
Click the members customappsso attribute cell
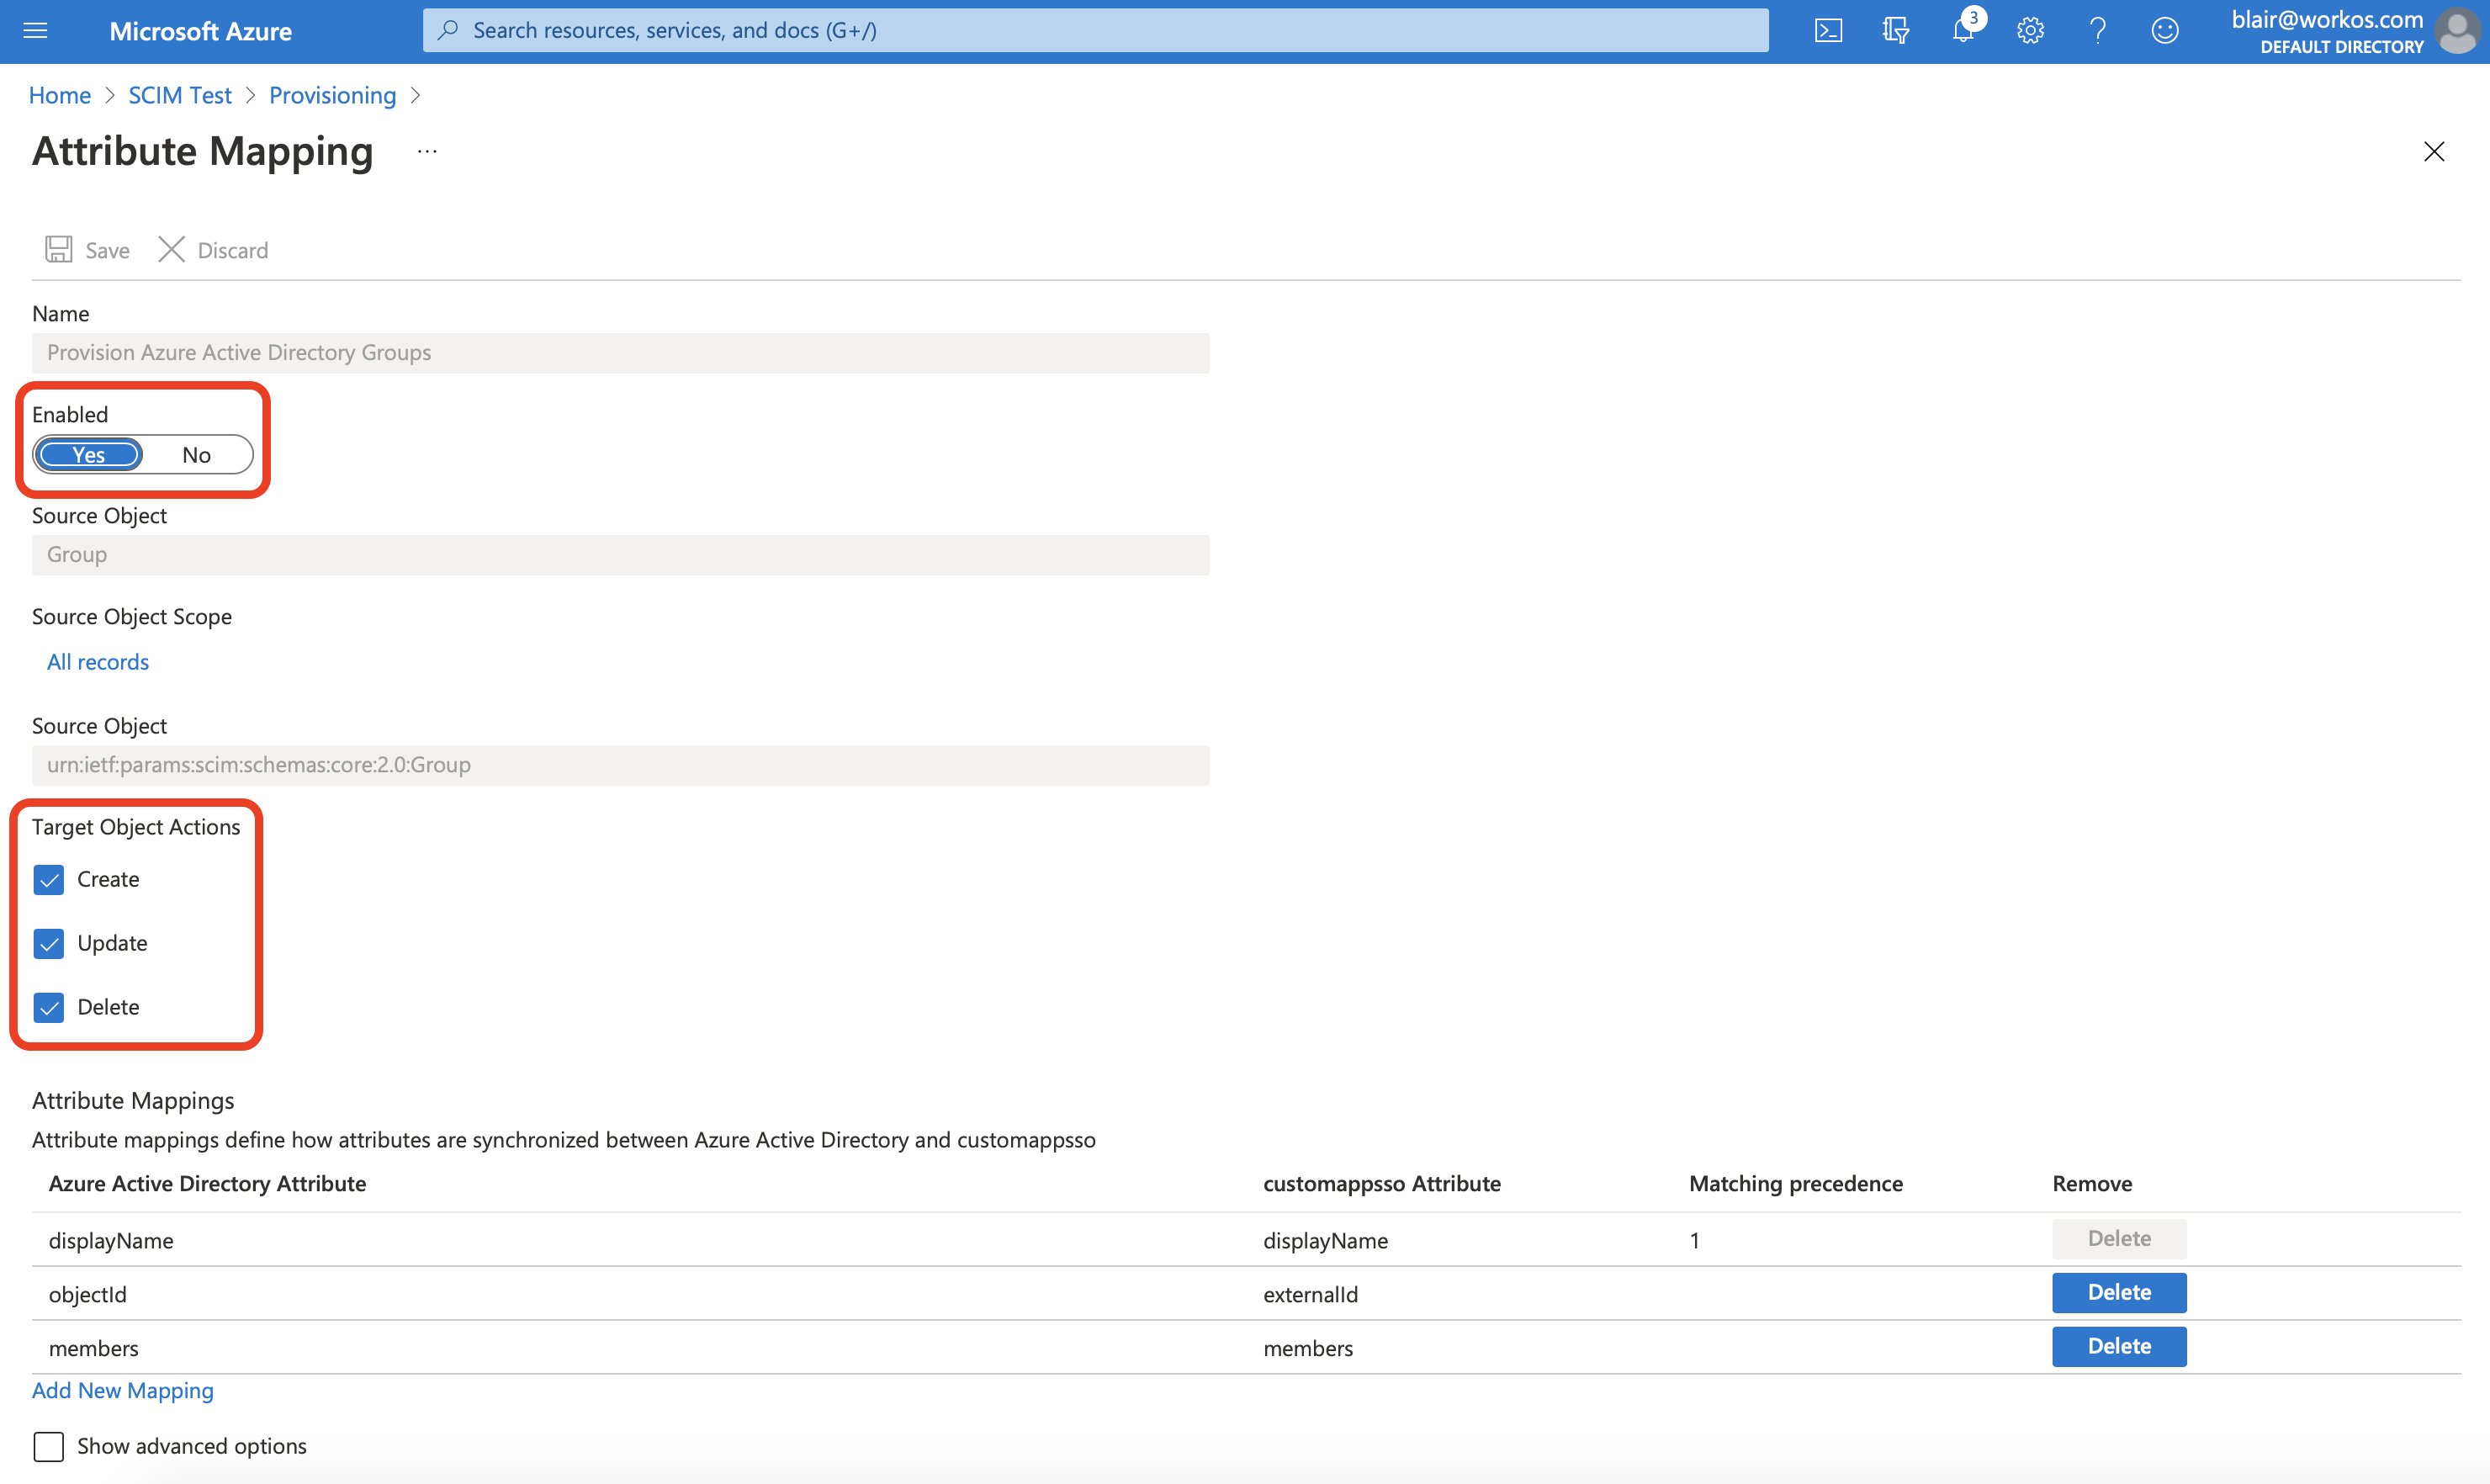[1308, 1348]
